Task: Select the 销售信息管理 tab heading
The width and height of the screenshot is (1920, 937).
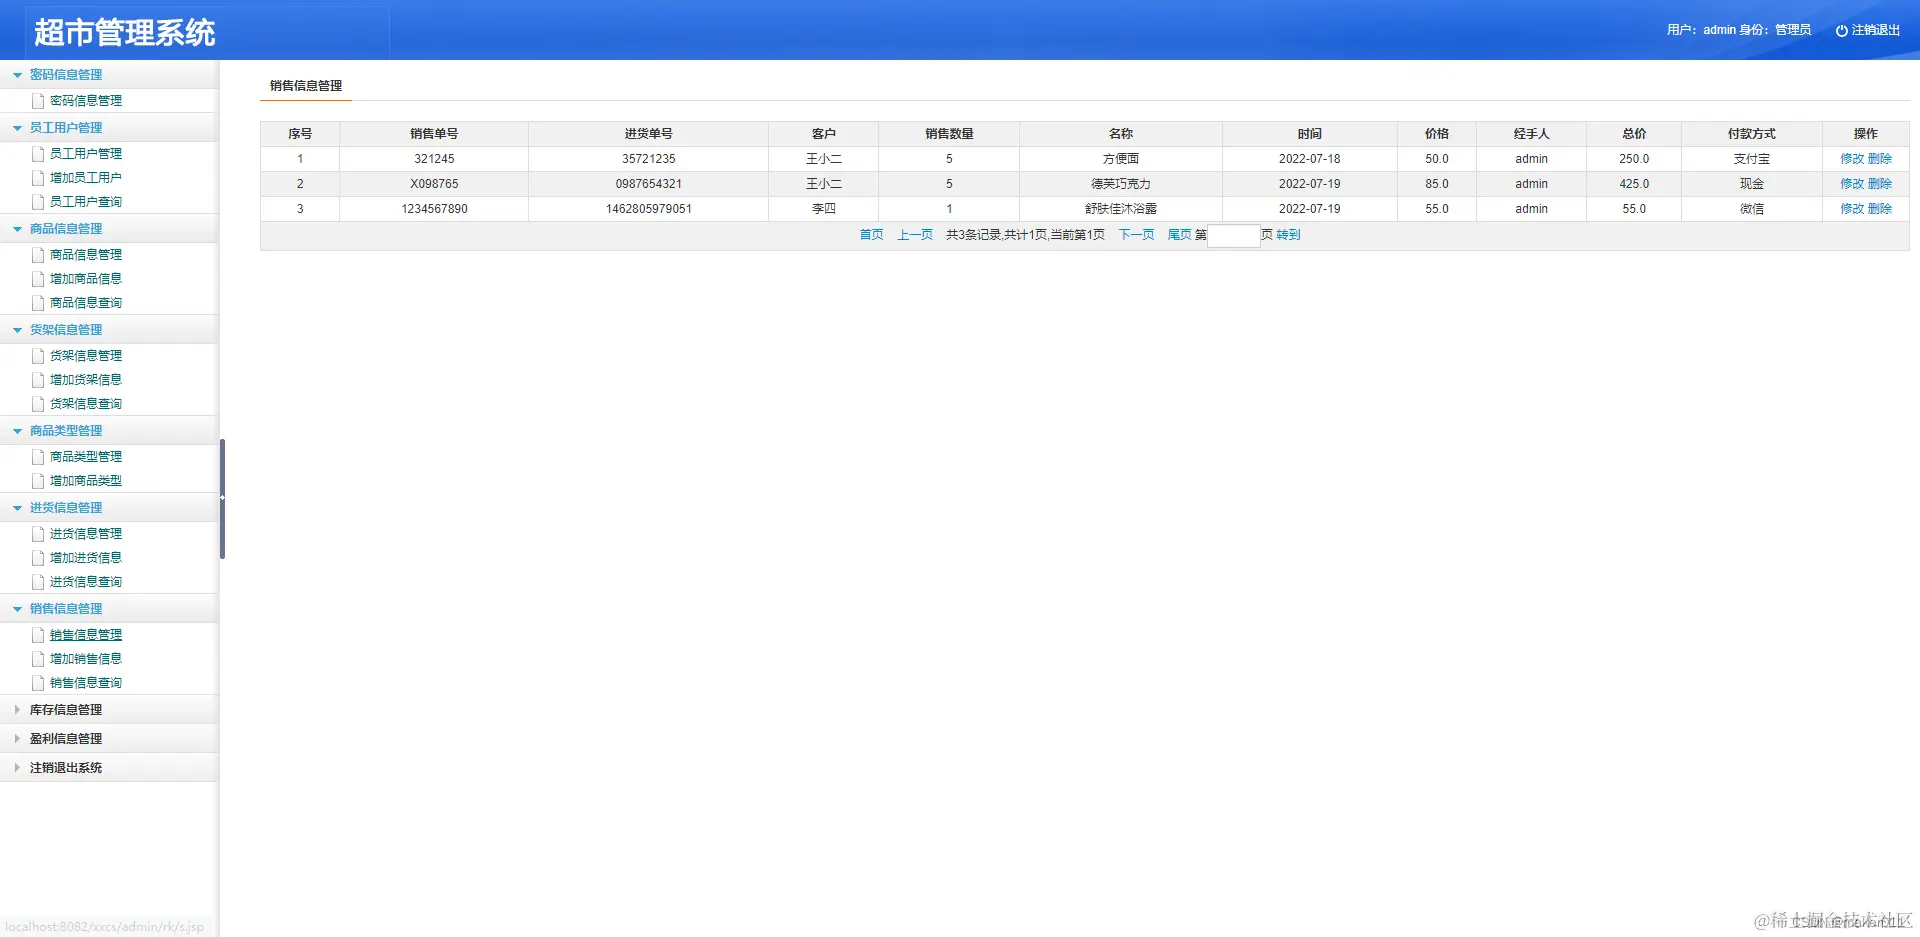Action: tap(306, 86)
